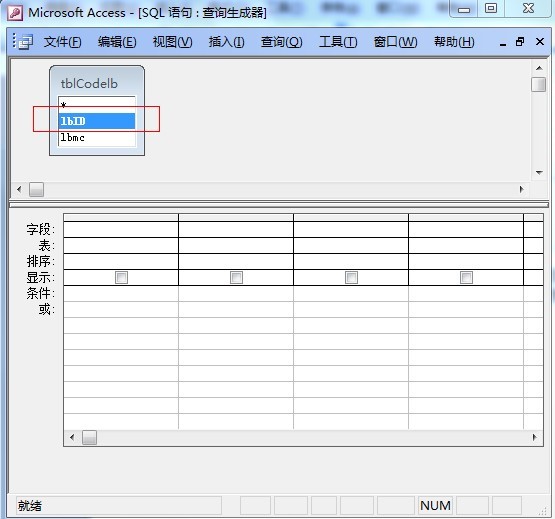Click the table pane scroll down arrow
The image size is (555, 519).
tap(539, 173)
